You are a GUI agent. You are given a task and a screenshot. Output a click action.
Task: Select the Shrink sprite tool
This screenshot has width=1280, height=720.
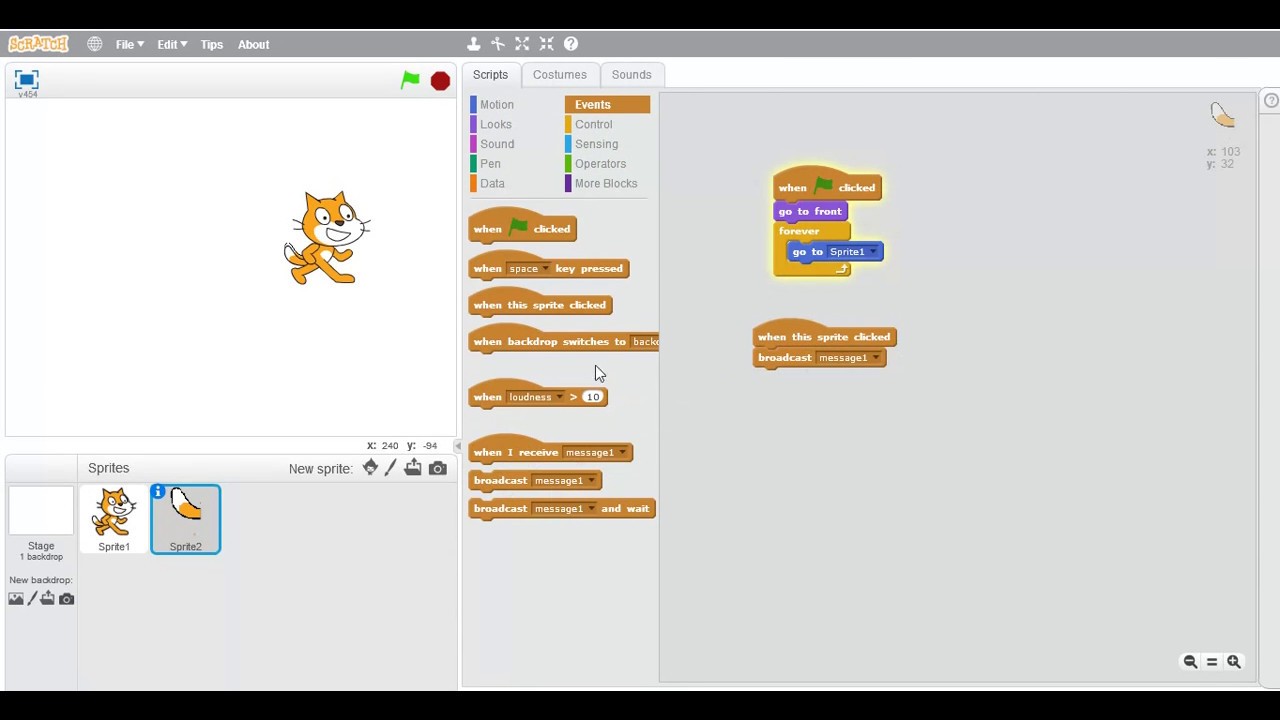click(546, 44)
